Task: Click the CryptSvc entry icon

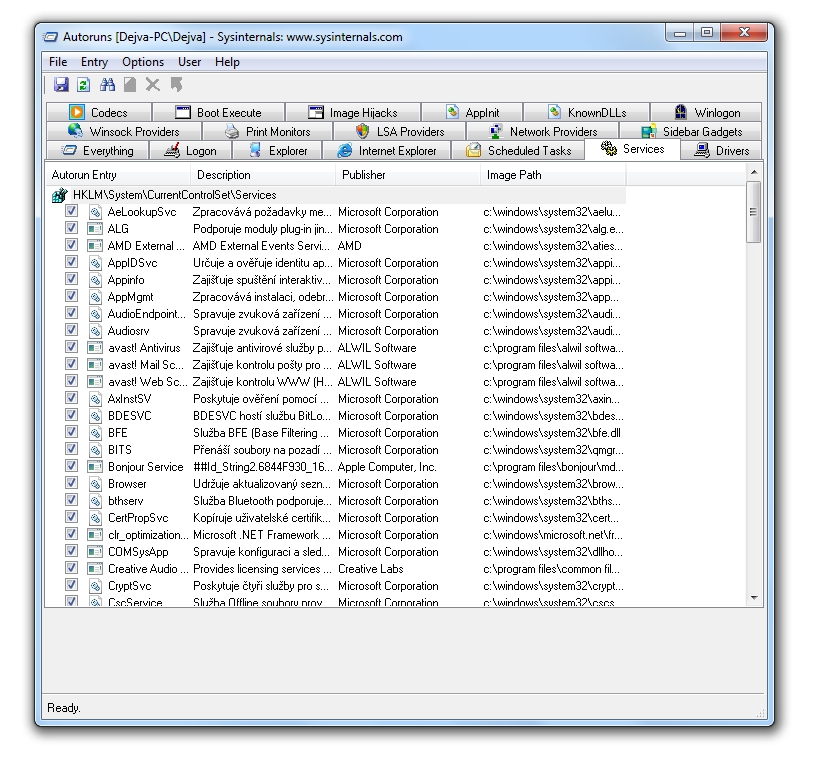Action: pyautogui.click(x=95, y=586)
